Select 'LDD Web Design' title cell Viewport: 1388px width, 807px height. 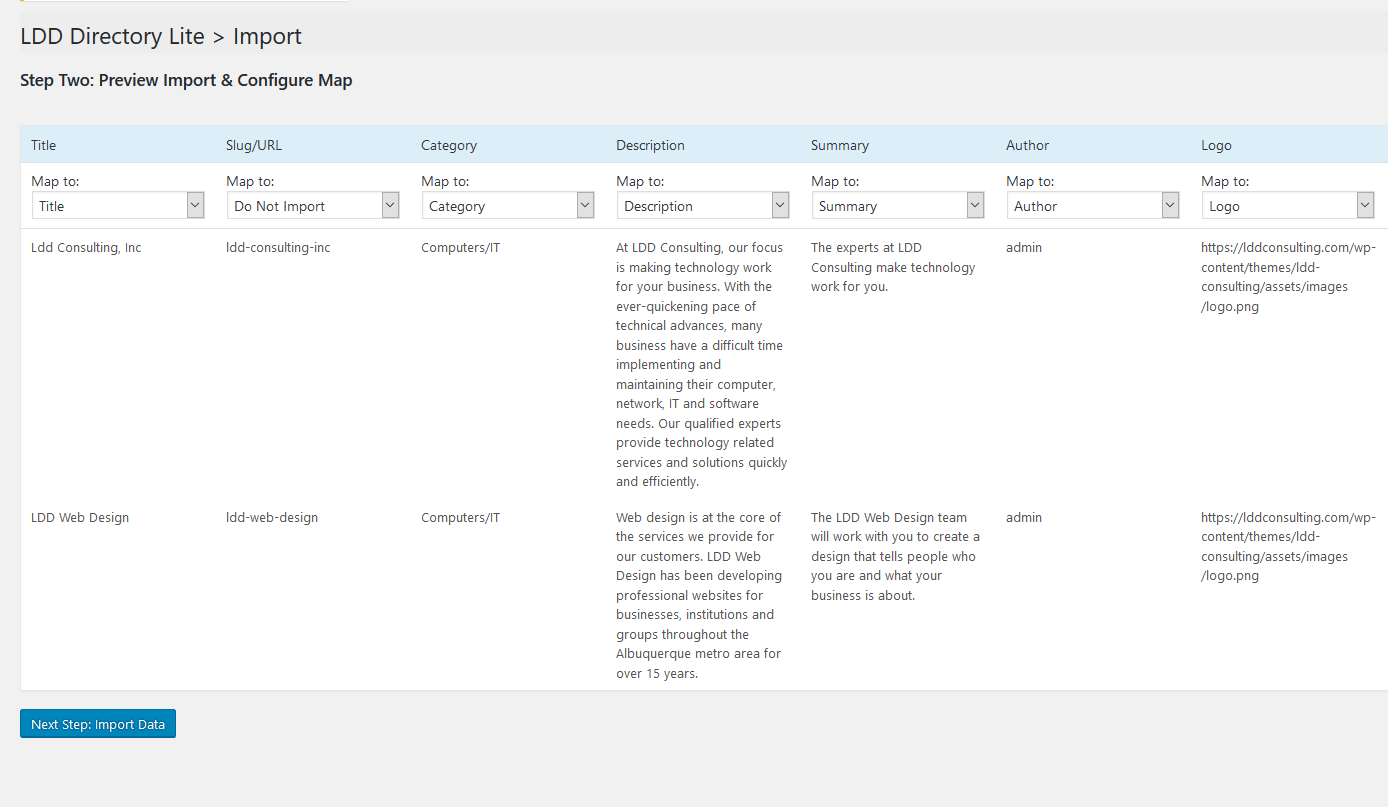coord(80,517)
